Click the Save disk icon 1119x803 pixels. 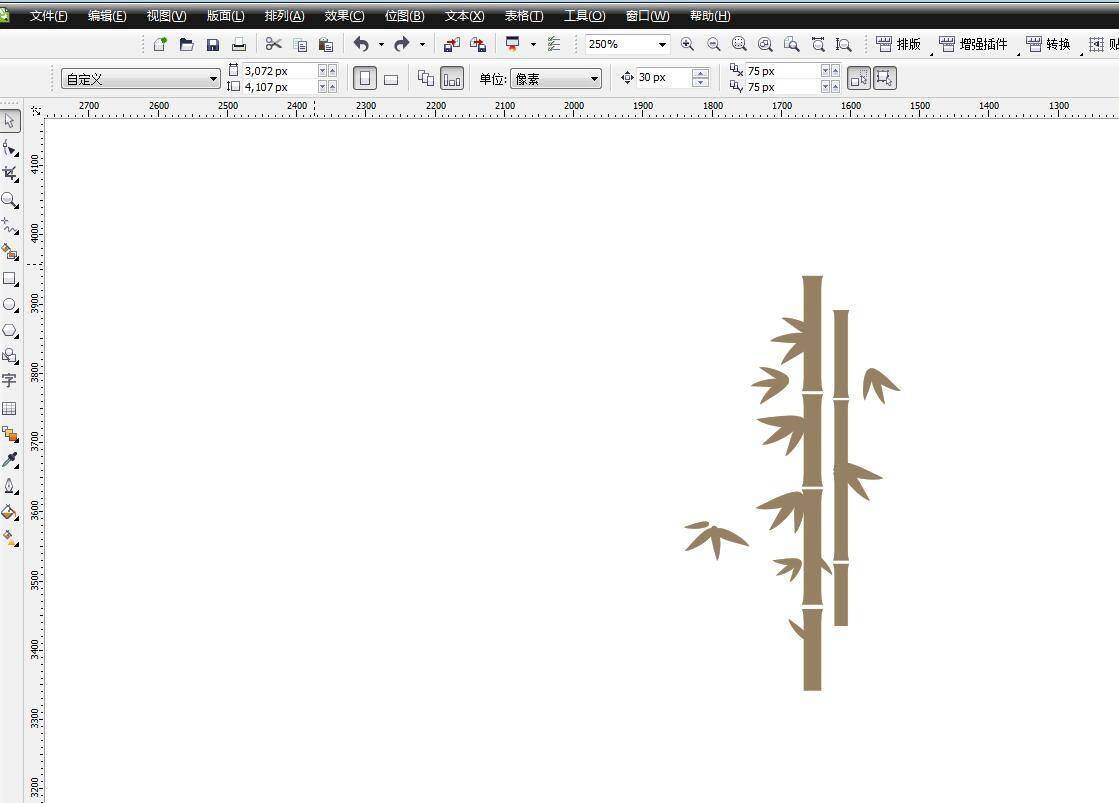pyautogui.click(x=213, y=44)
